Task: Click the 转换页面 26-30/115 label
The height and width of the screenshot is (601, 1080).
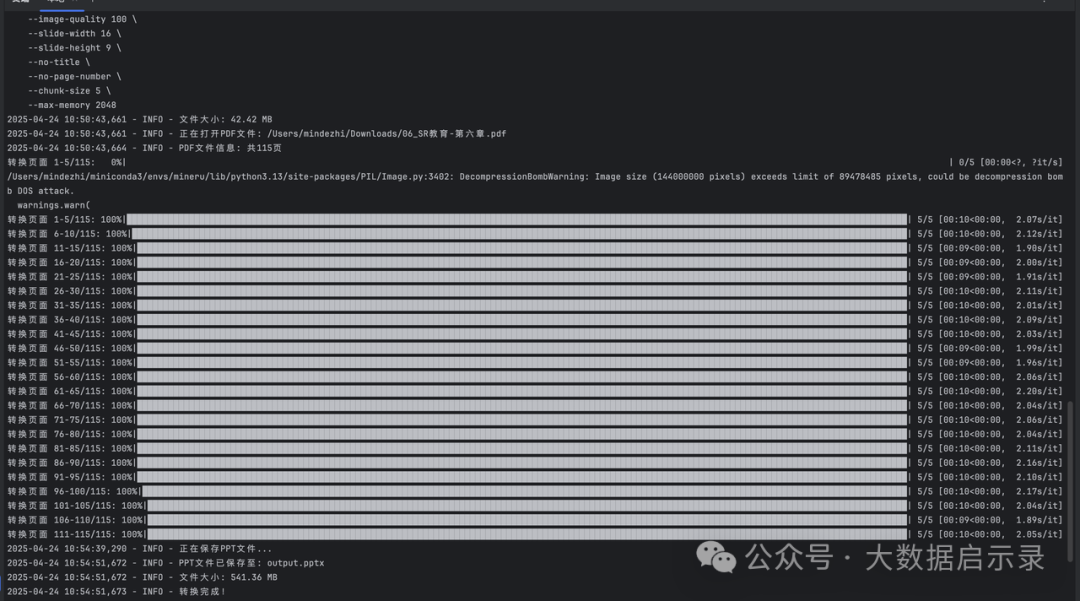Action: coord(59,291)
